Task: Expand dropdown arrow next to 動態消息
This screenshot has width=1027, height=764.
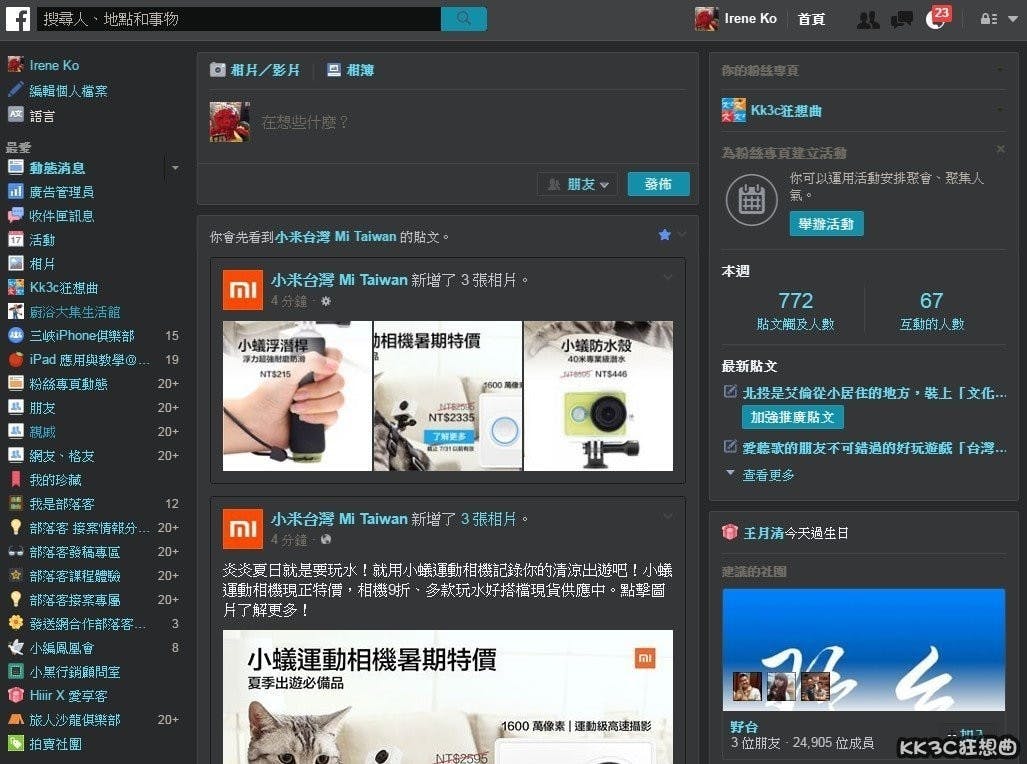Action: [x=175, y=168]
